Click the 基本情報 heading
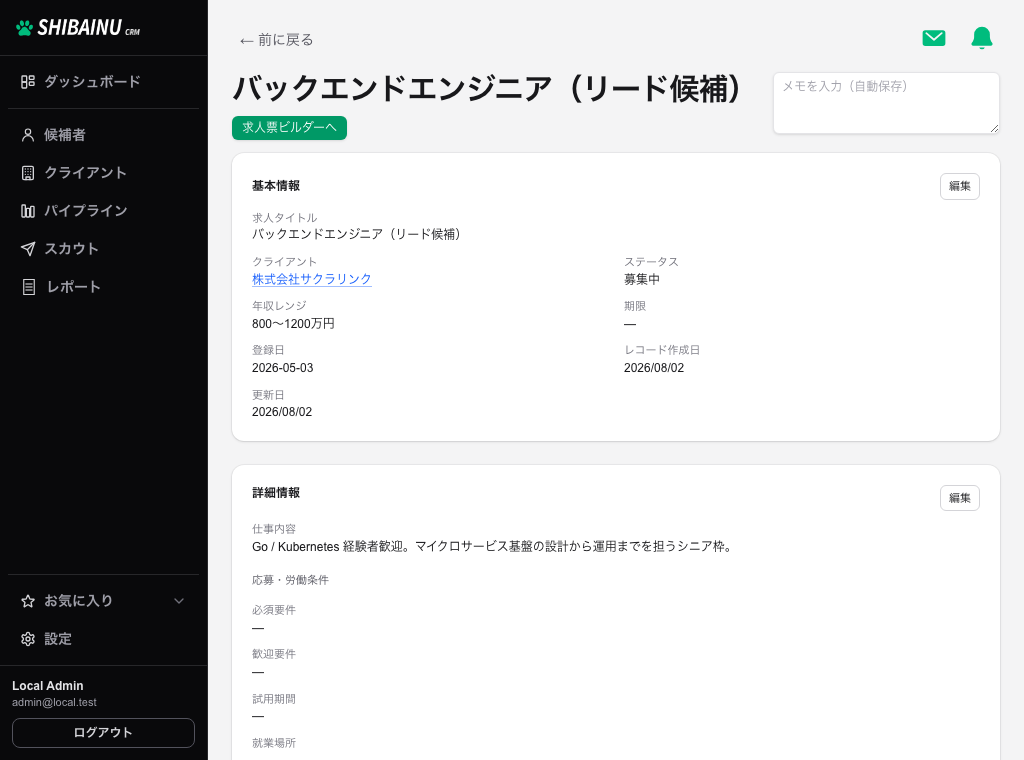1024x760 pixels. 276,186
